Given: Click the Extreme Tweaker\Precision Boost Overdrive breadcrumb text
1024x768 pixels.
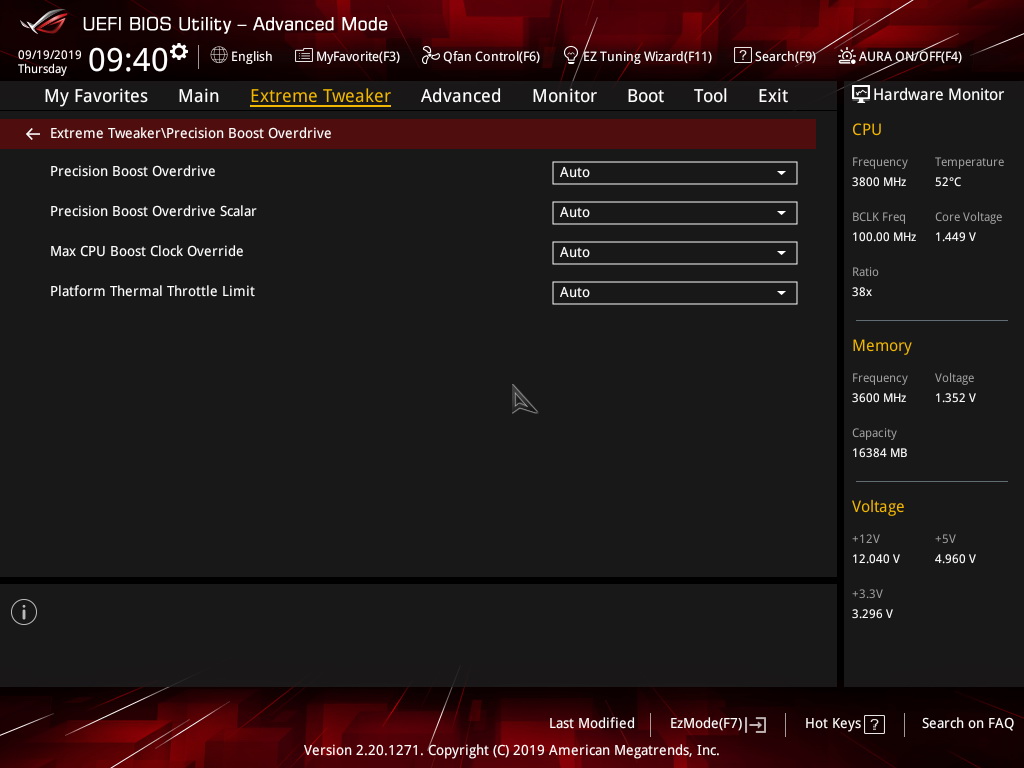Looking at the screenshot, I should [x=191, y=133].
